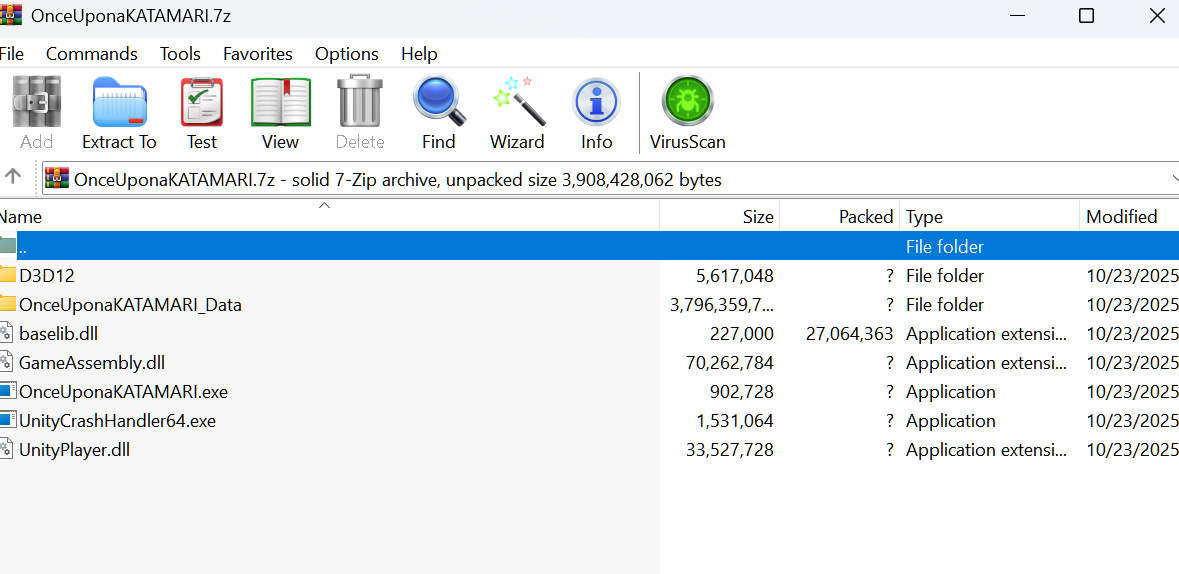Maximize the WinRAR window

coord(1086,15)
